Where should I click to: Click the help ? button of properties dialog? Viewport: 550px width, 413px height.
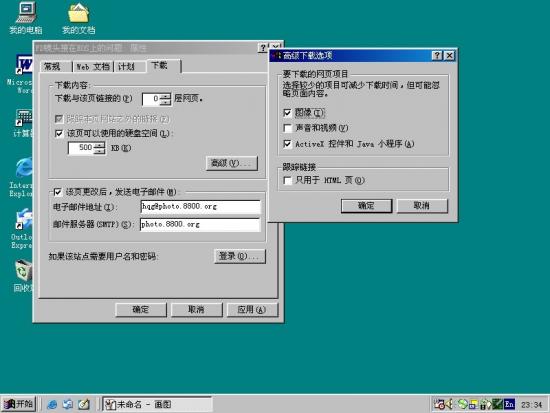(x=263, y=48)
